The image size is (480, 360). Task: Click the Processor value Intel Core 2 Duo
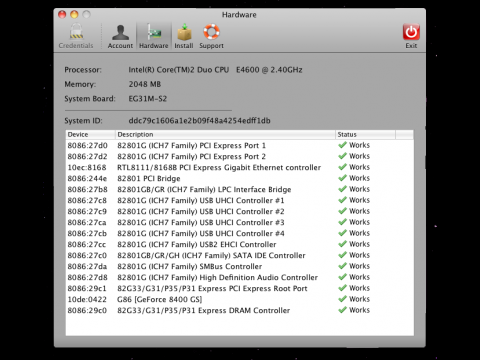(215, 70)
